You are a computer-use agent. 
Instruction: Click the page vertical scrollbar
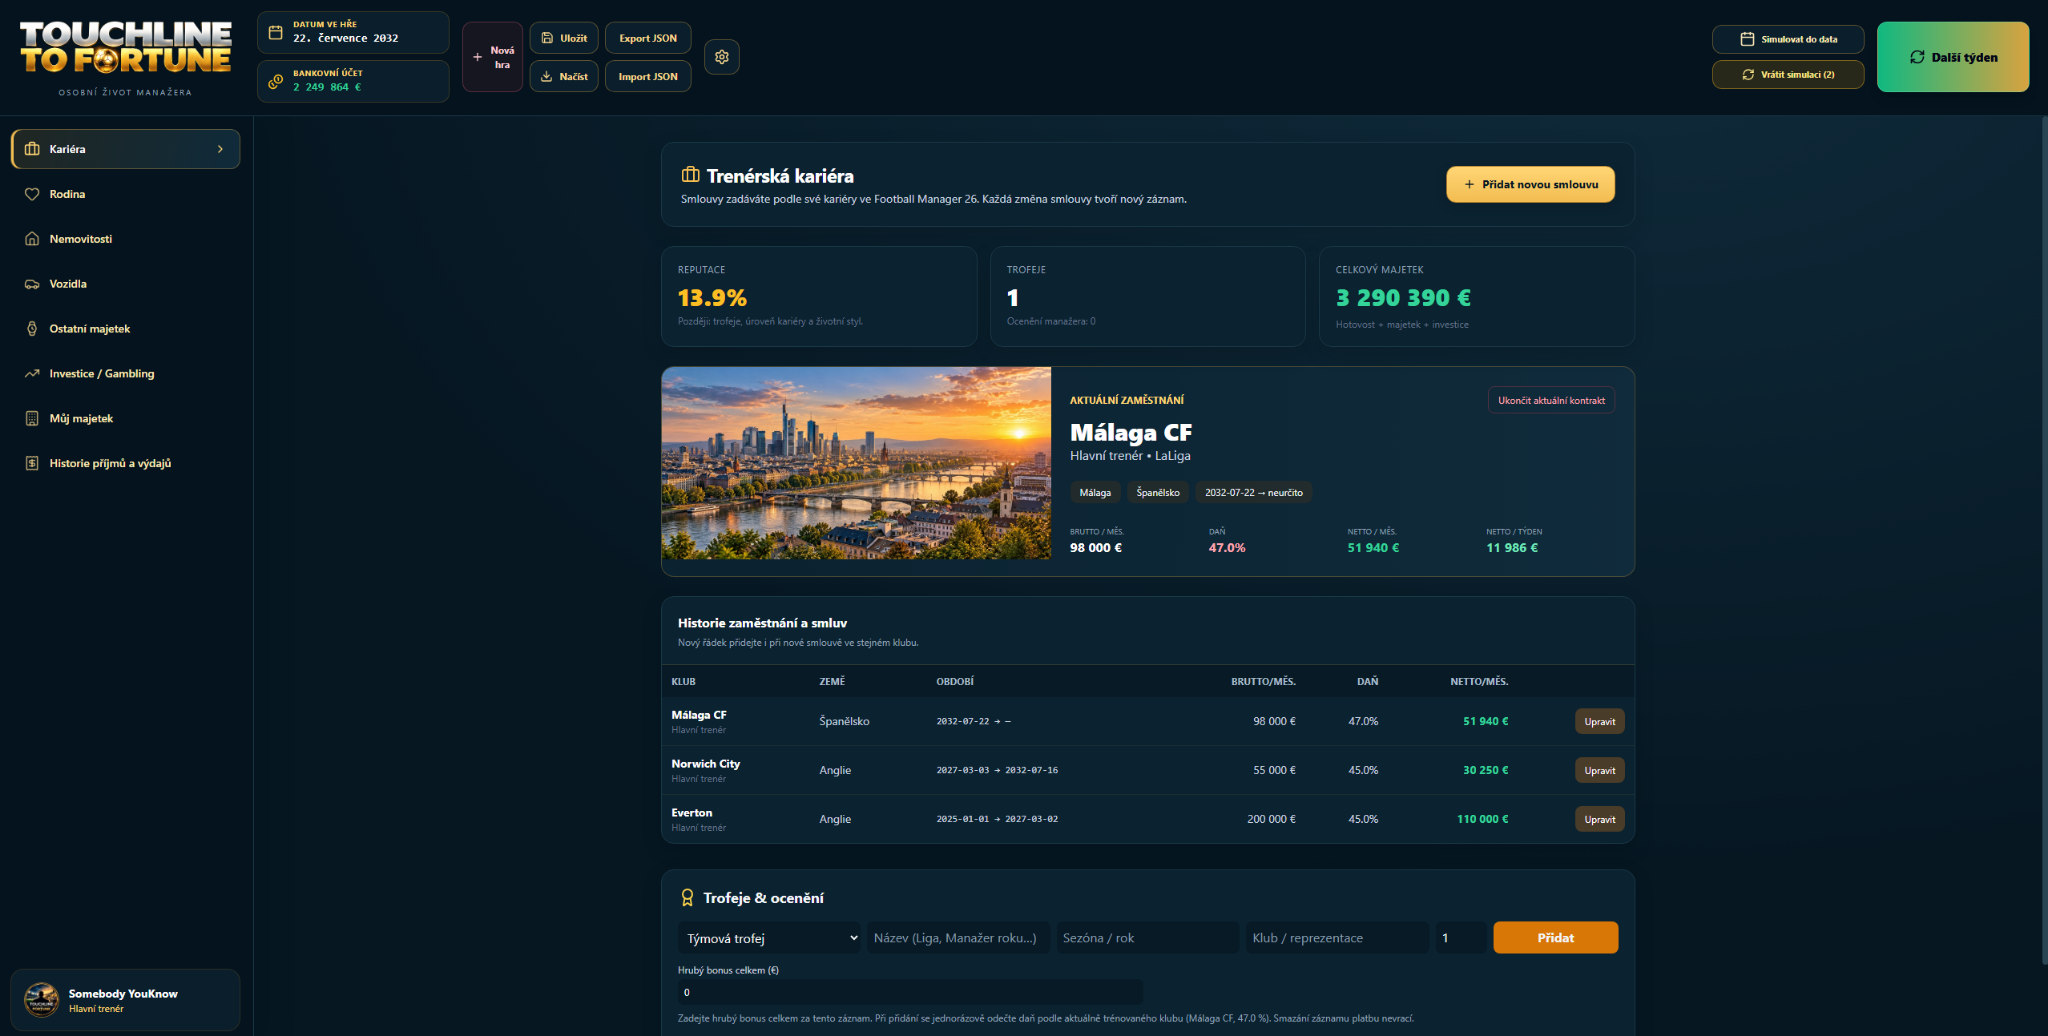pyautogui.click(x=2043, y=540)
